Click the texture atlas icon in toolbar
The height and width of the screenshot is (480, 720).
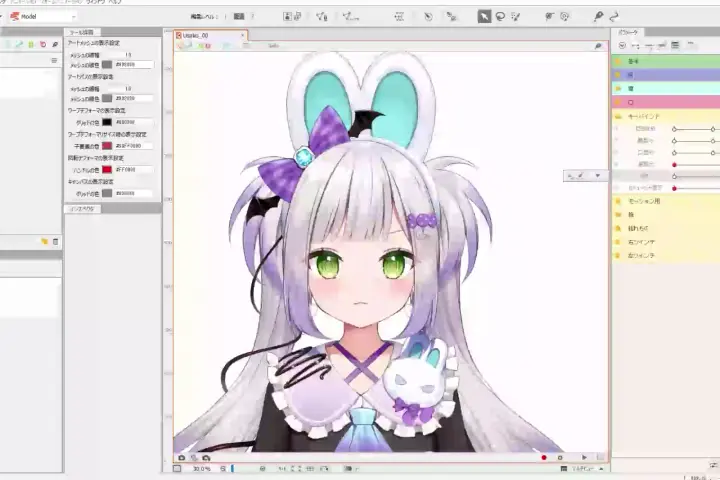point(287,17)
